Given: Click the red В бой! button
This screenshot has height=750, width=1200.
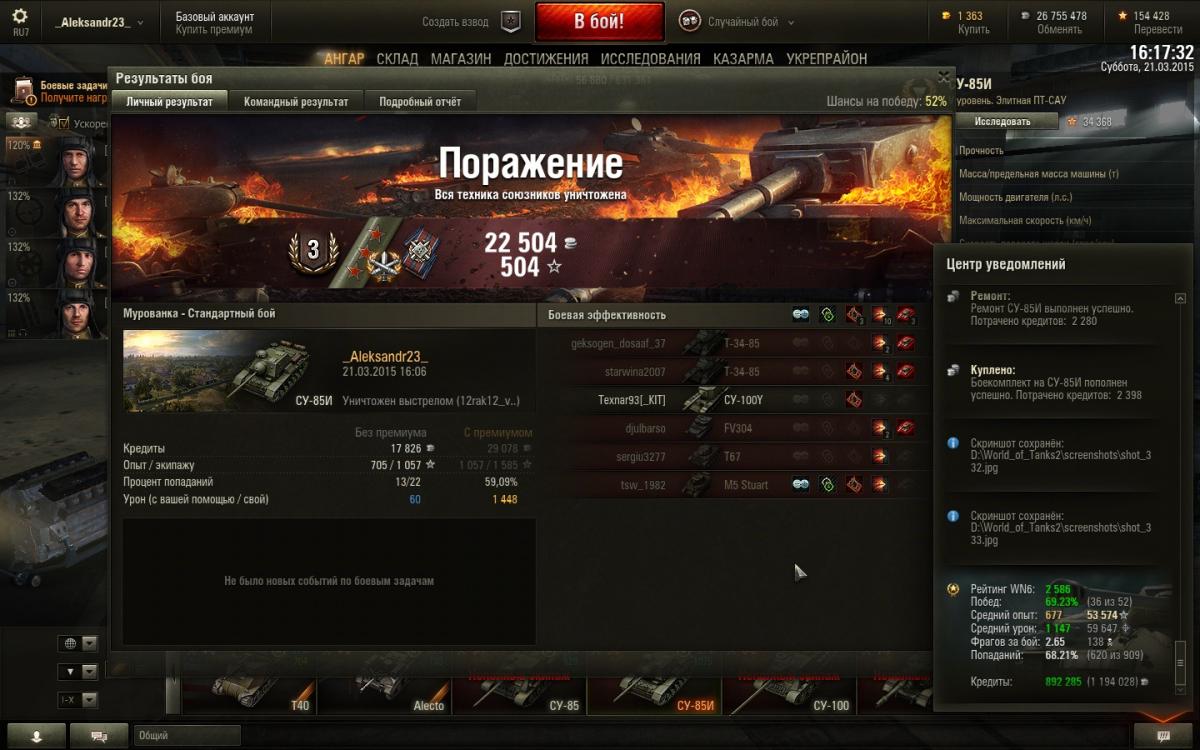Looking at the screenshot, I should tap(599, 21).
